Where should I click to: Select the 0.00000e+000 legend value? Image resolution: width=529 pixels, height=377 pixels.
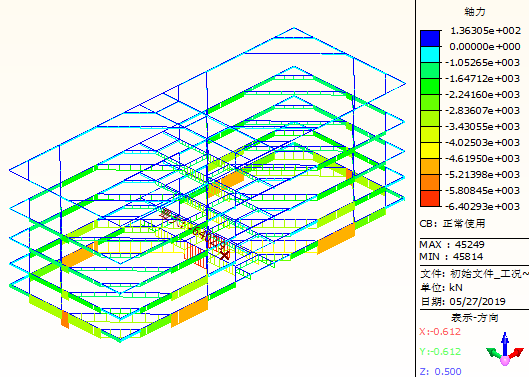485,47
